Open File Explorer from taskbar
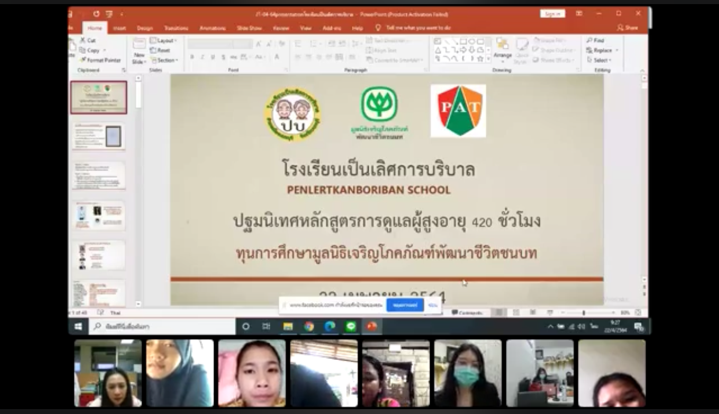The image size is (719, 414). click(288, 326)
